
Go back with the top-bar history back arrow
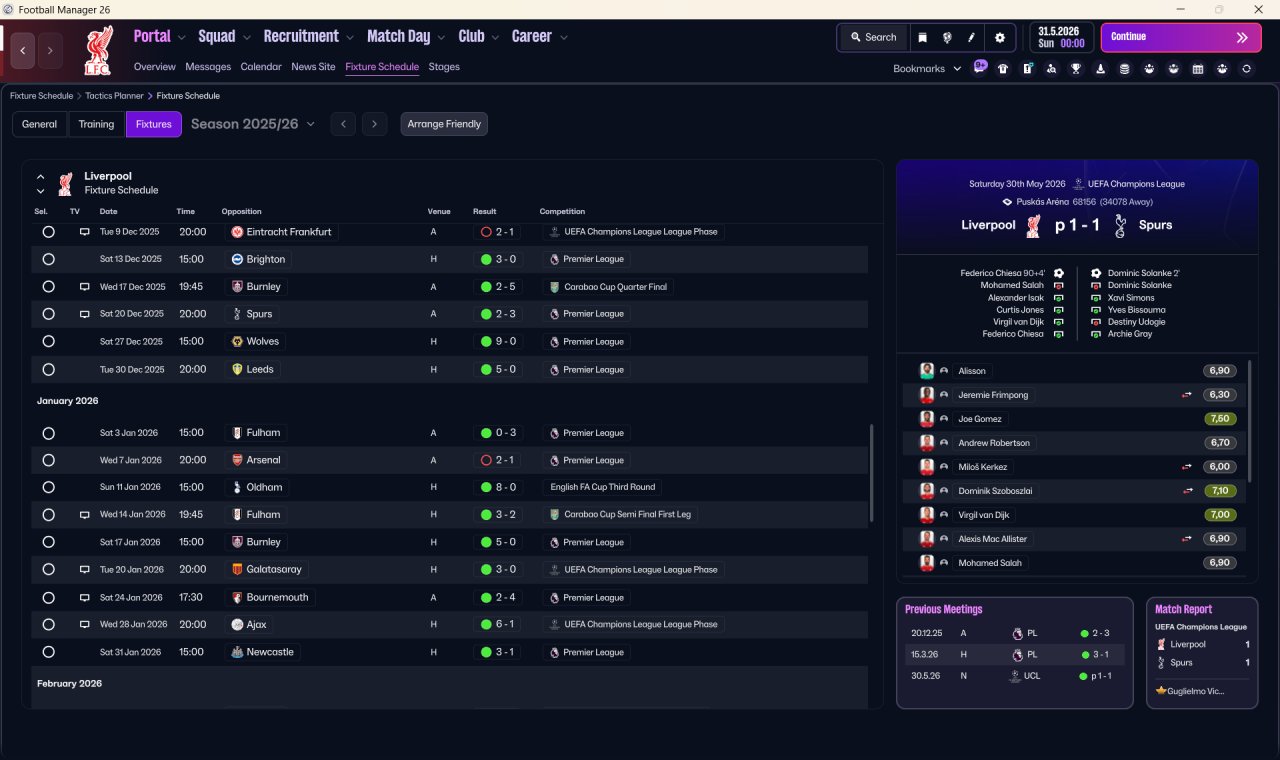click(24, 51)
